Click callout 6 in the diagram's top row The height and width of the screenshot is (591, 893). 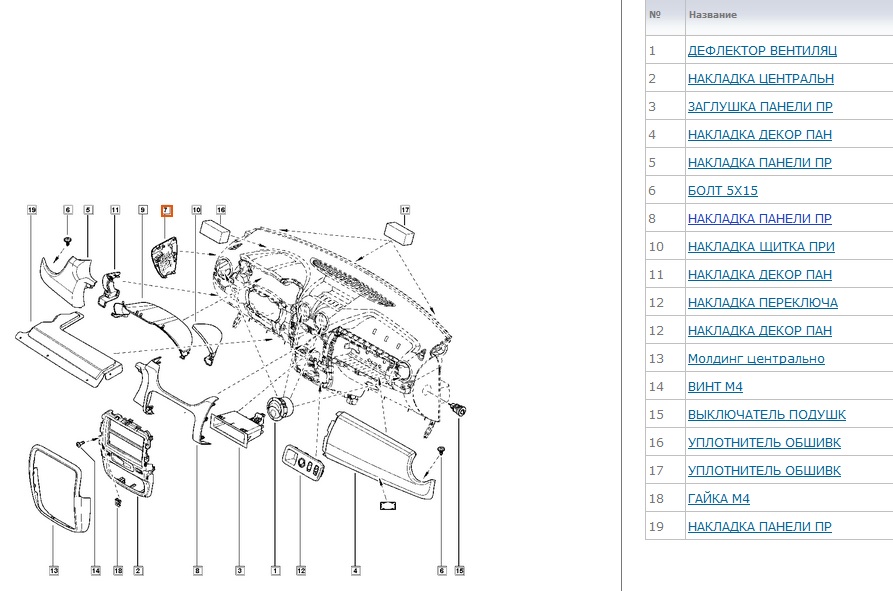tap(68, 210)
